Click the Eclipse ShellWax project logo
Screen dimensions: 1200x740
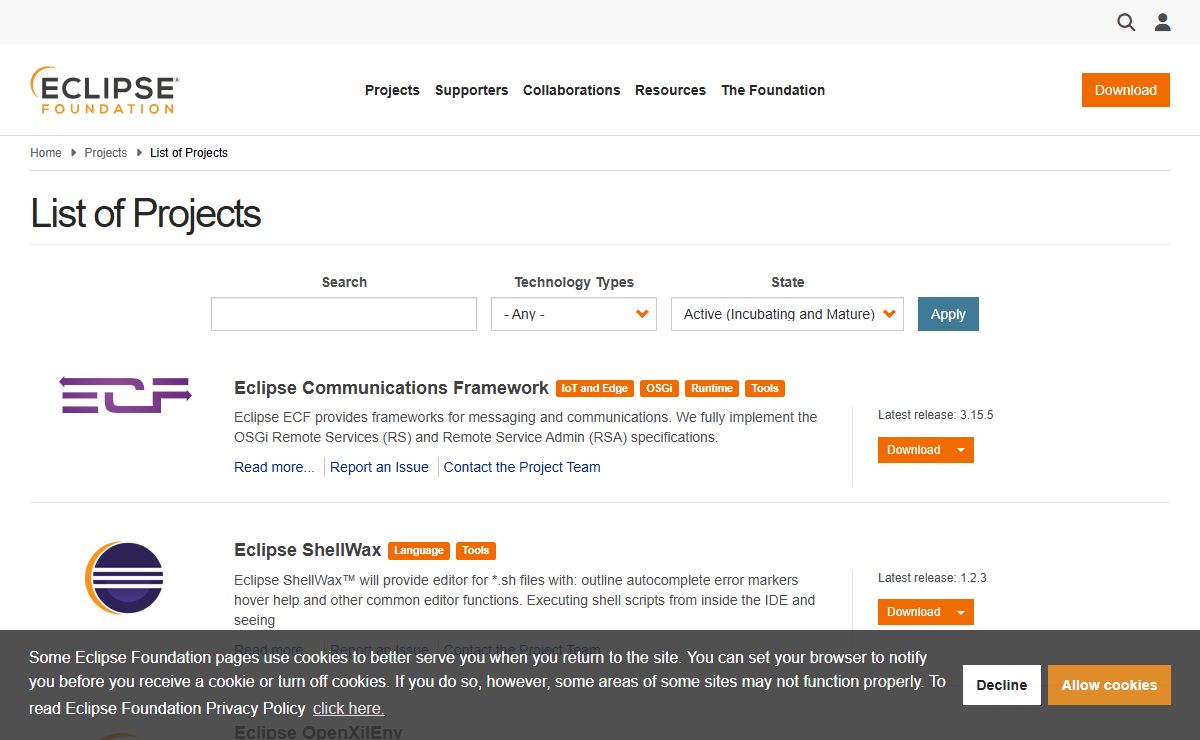coord(124,578)
